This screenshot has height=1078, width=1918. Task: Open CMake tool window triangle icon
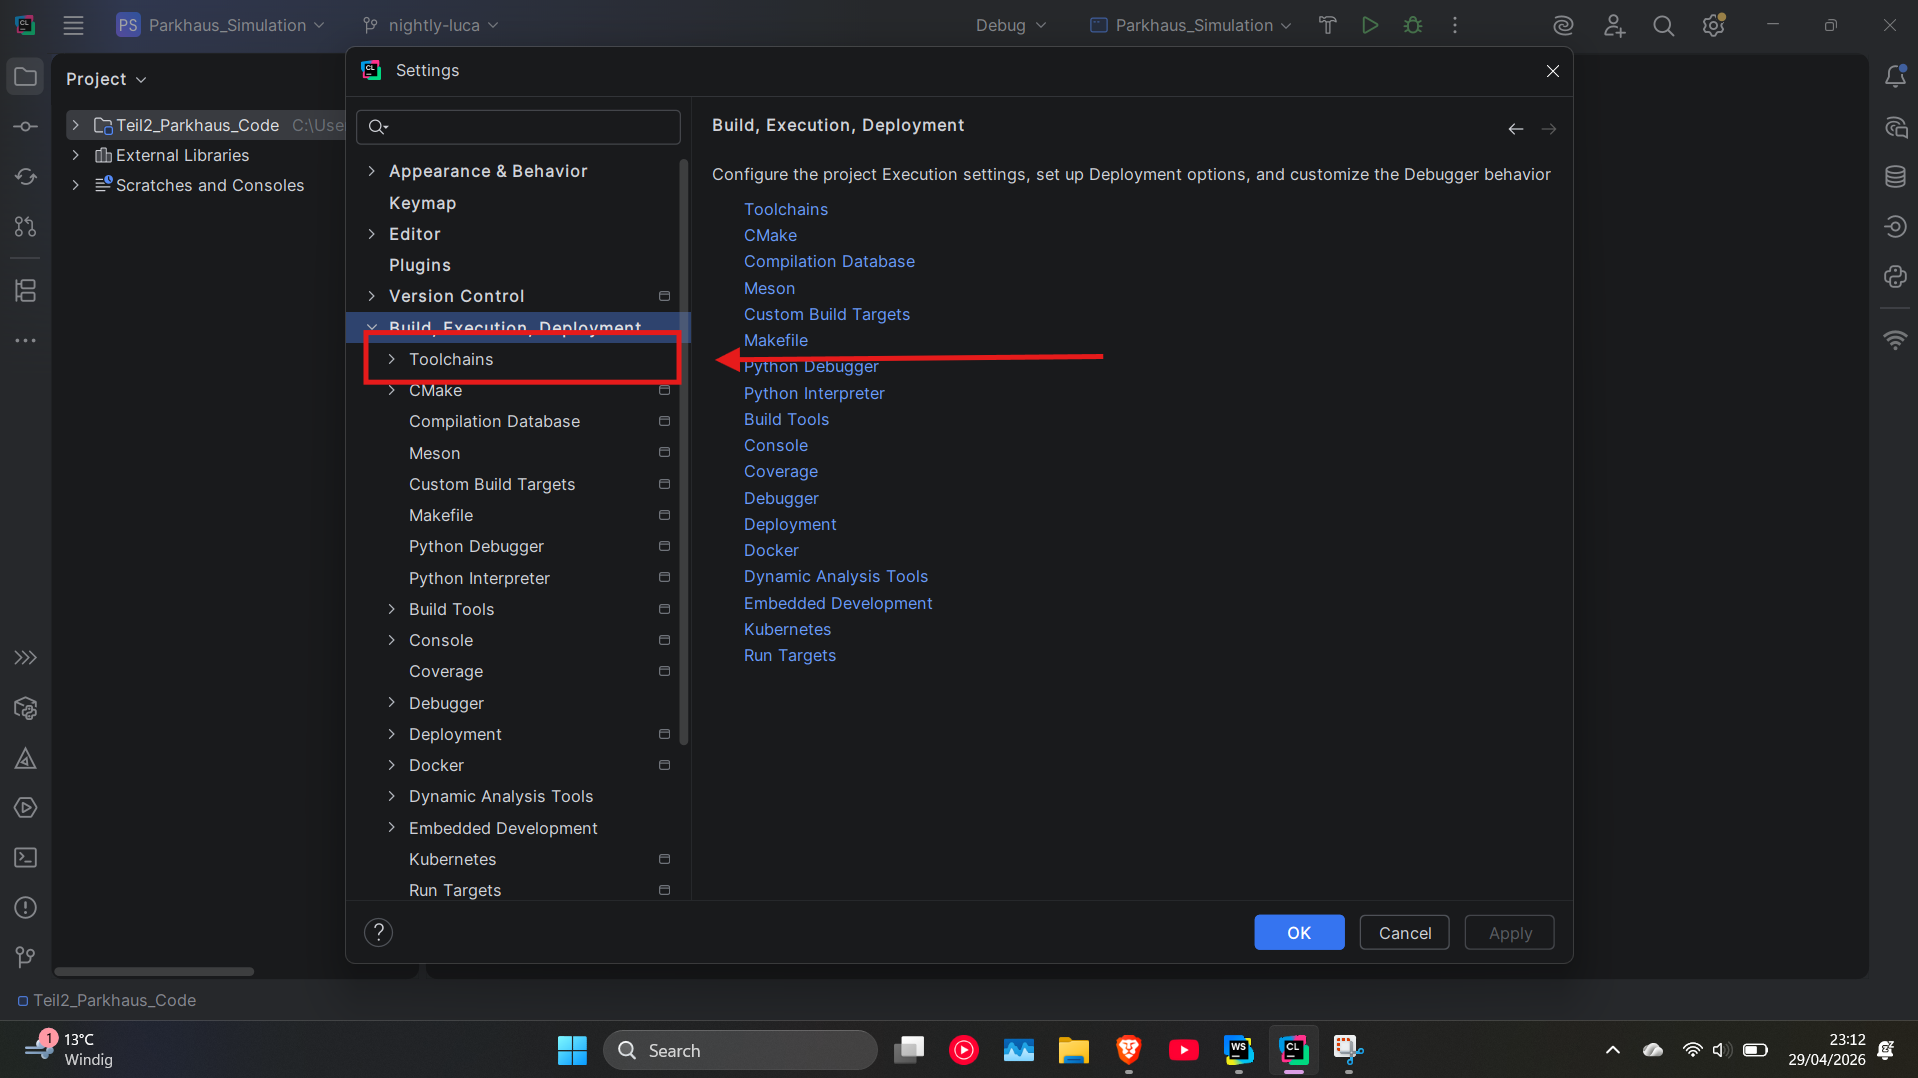pos(26,759)
